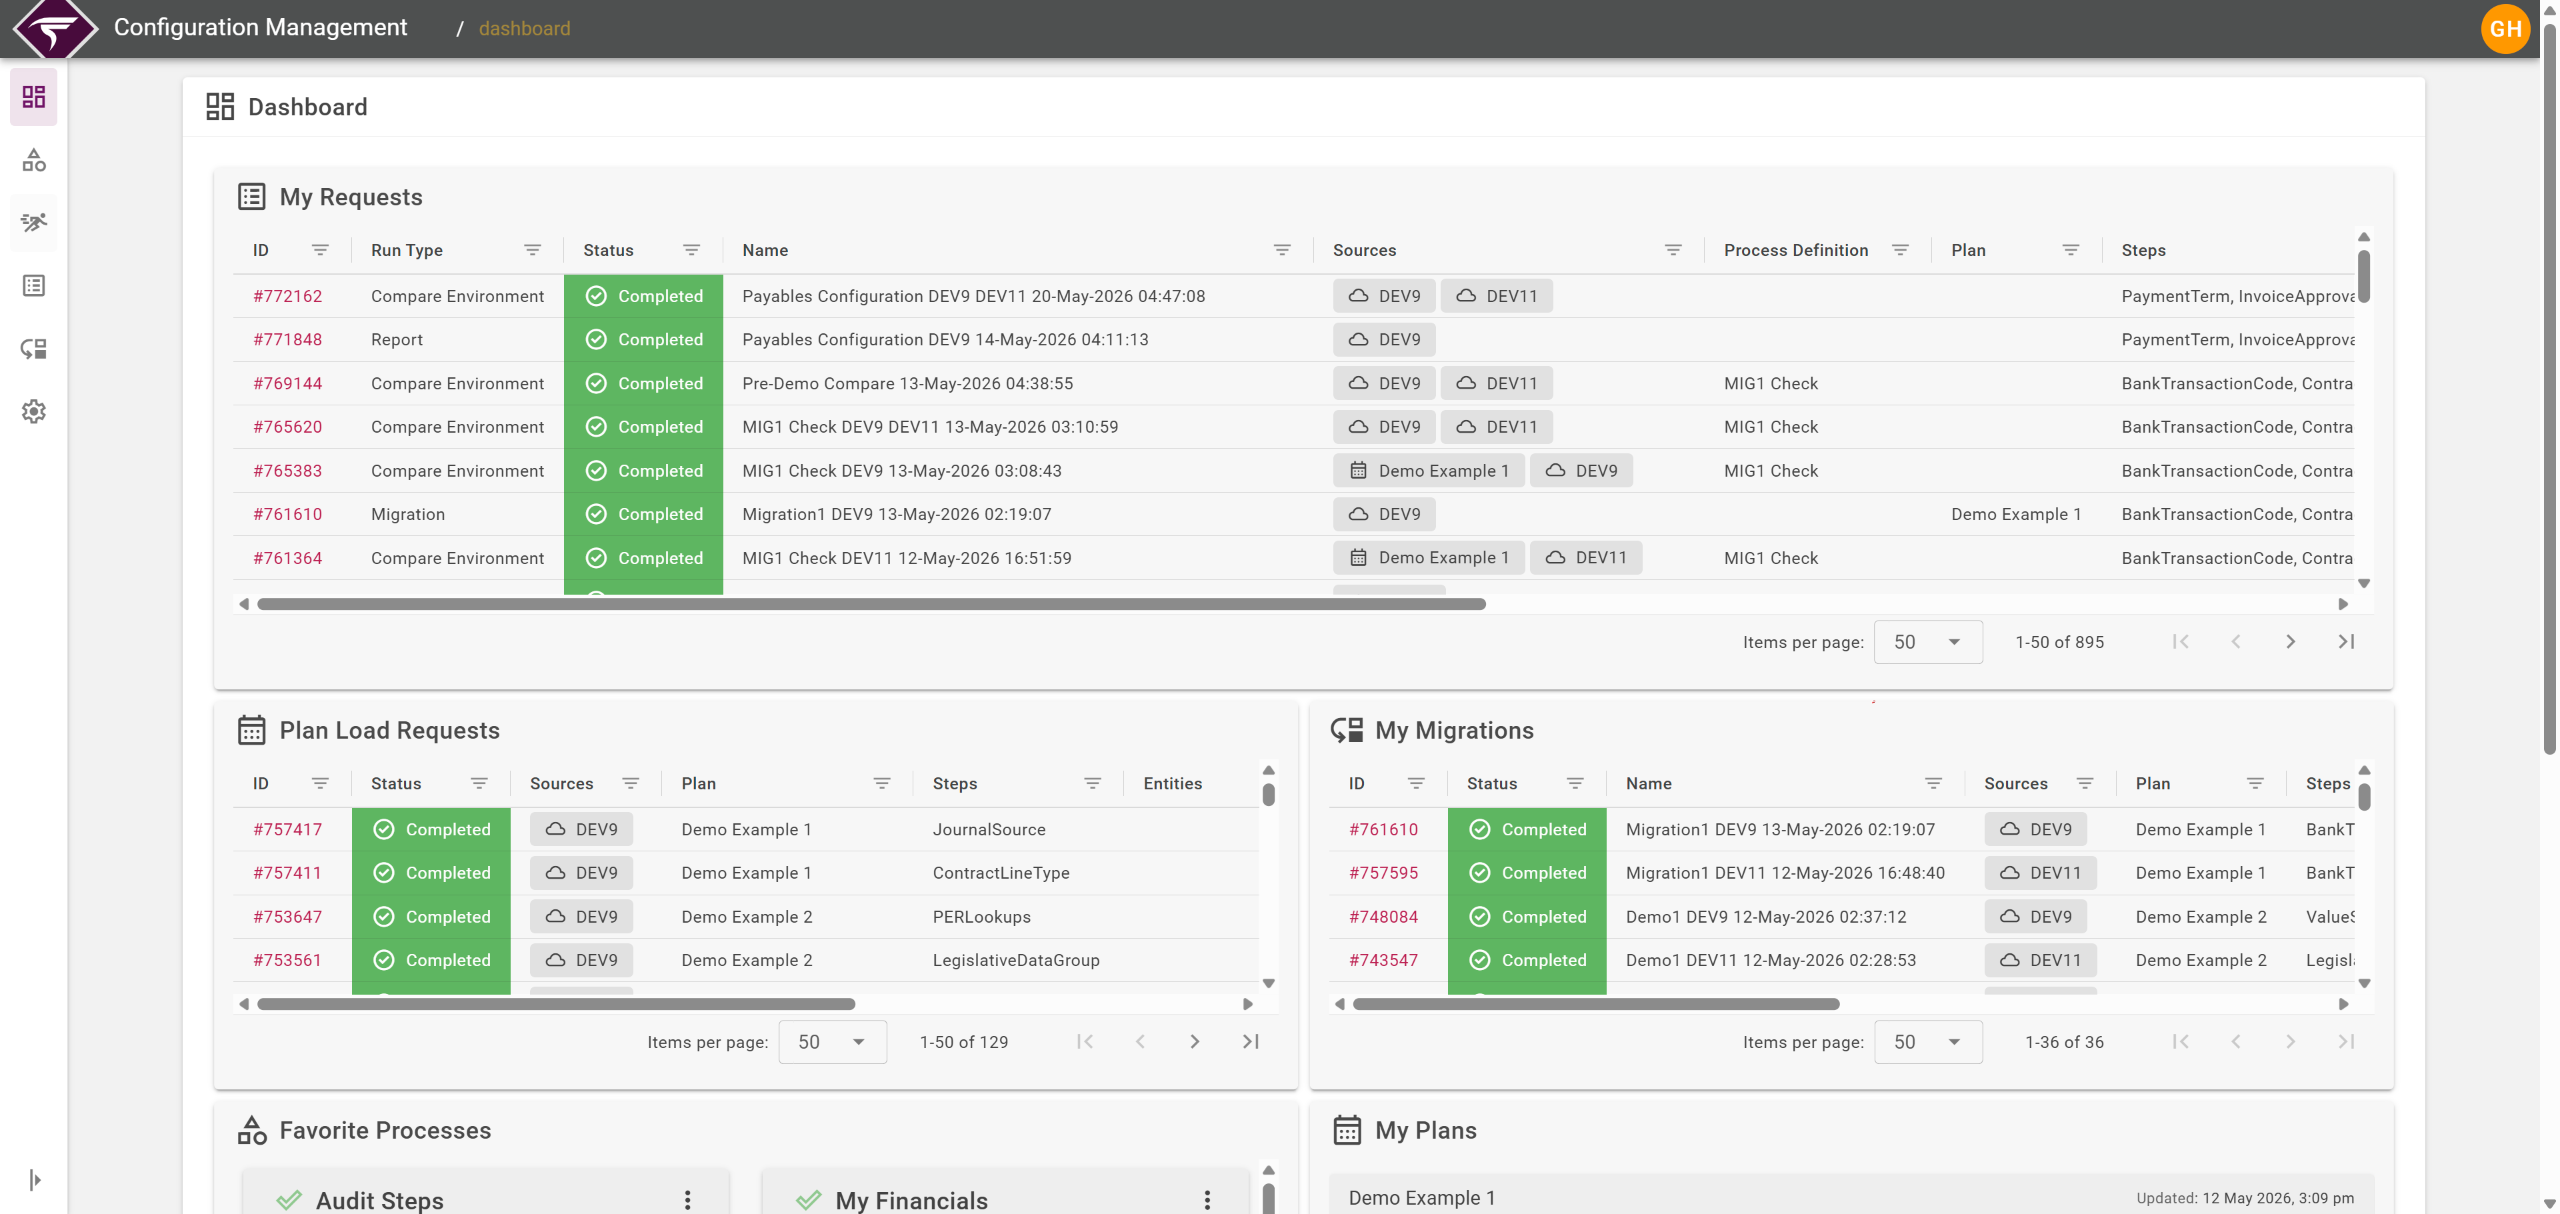
Task: Open request #769144
Action: point(288,383)
